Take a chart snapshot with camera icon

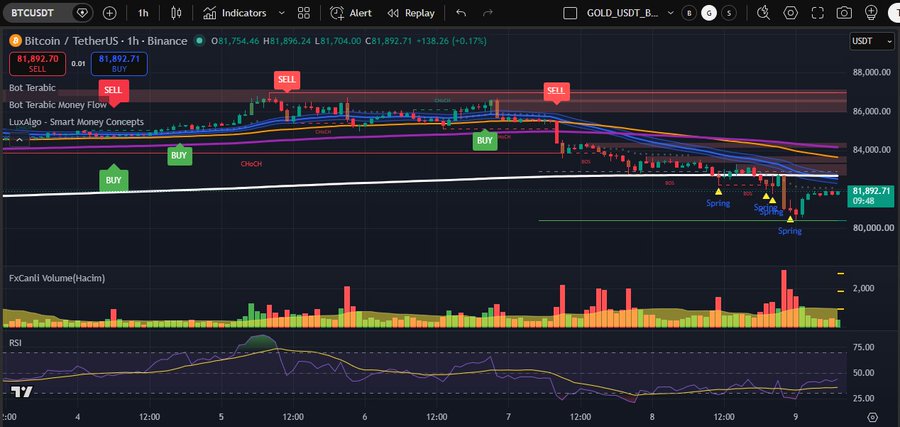pos(844,13)
